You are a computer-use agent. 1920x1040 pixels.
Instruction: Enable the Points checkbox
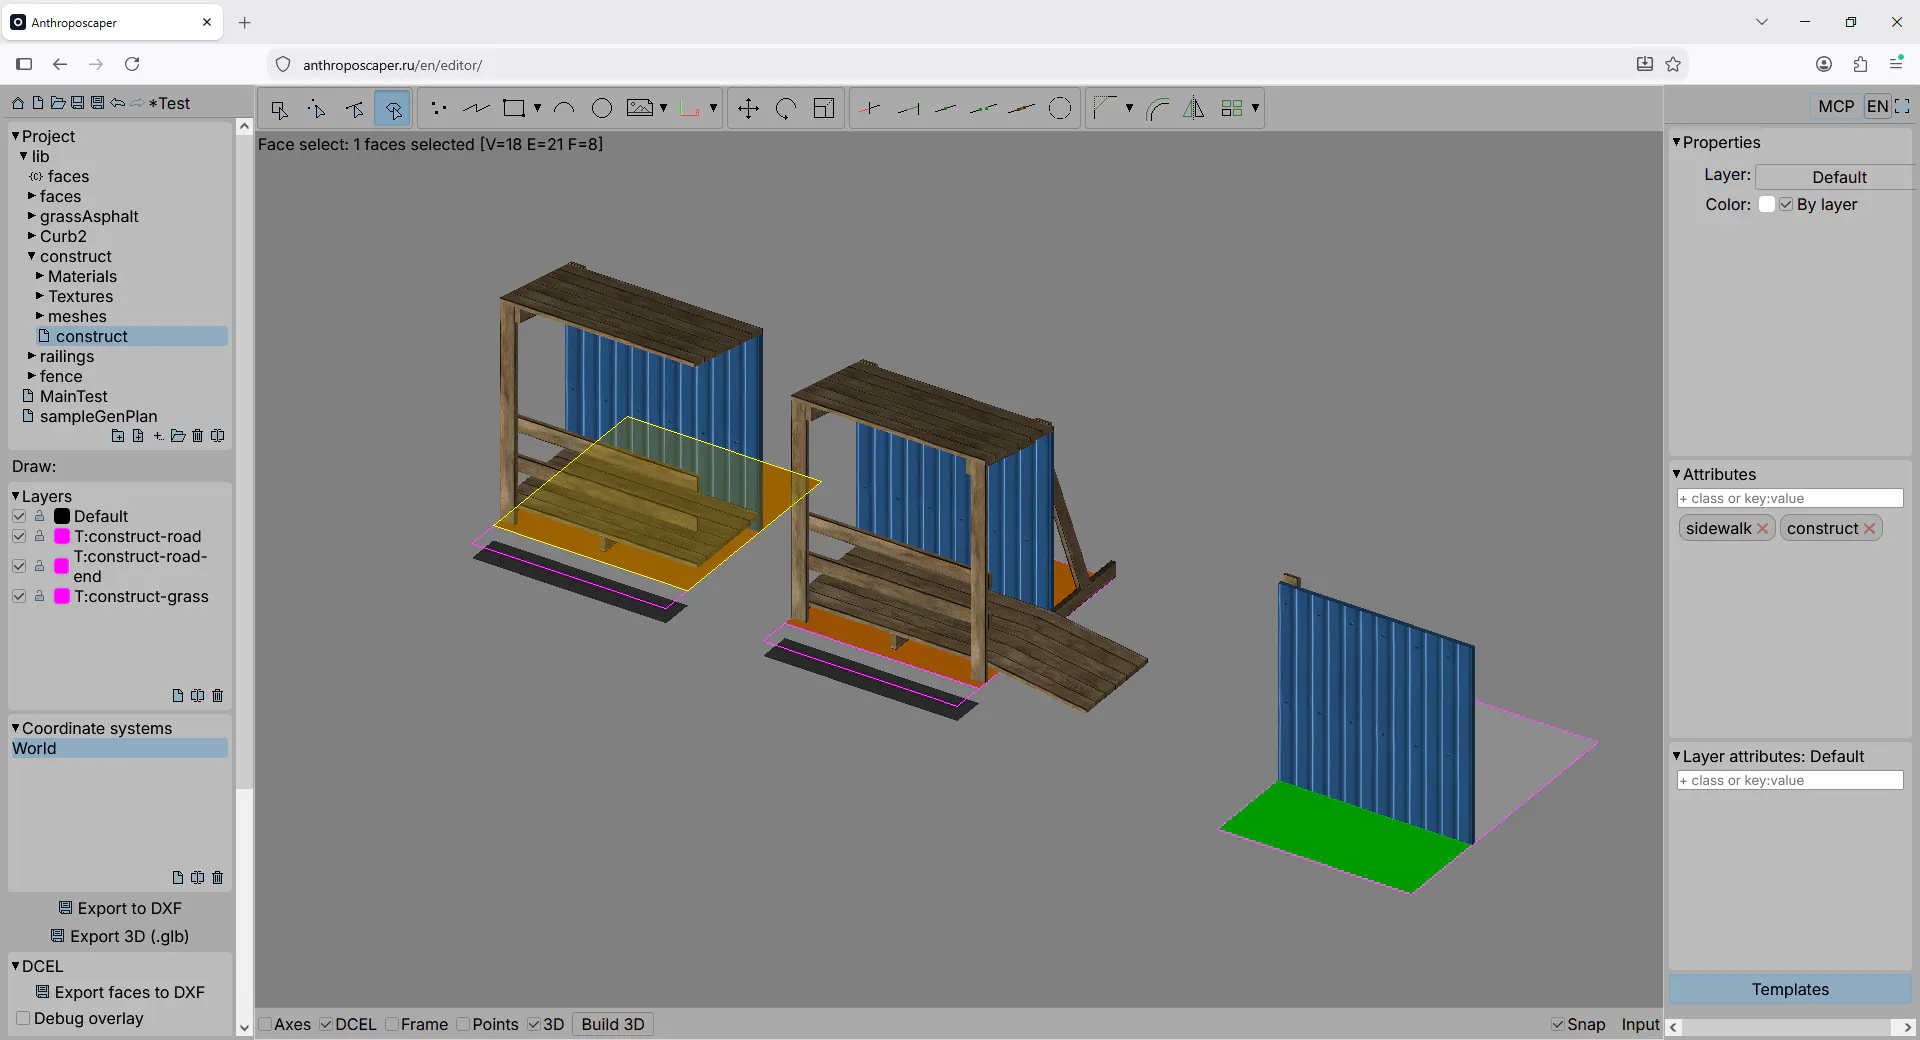(x=463, y=1024)
